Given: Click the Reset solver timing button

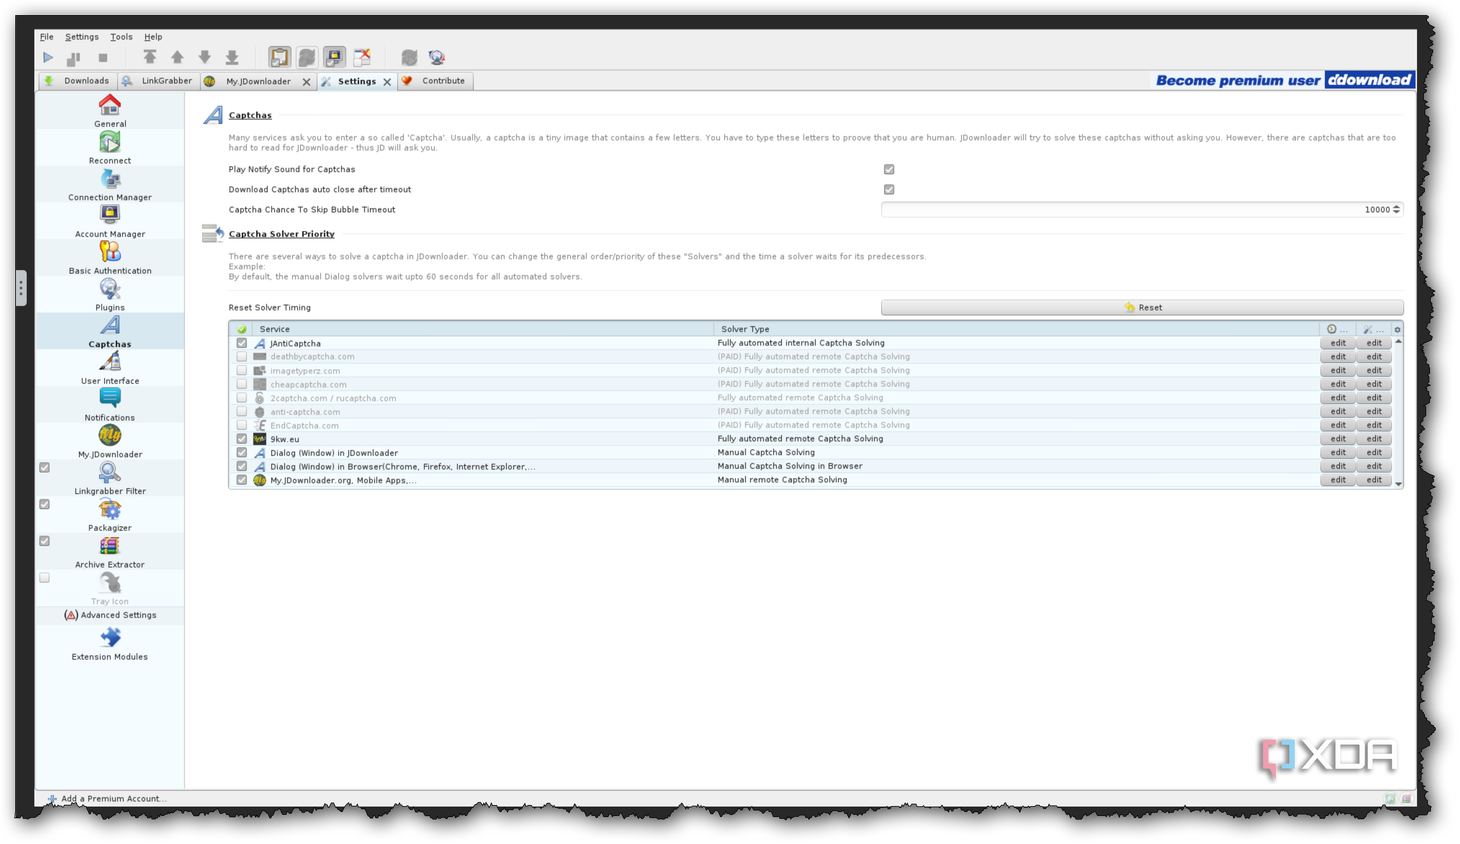Looking at the screenshot, I should click(1142, 308).
